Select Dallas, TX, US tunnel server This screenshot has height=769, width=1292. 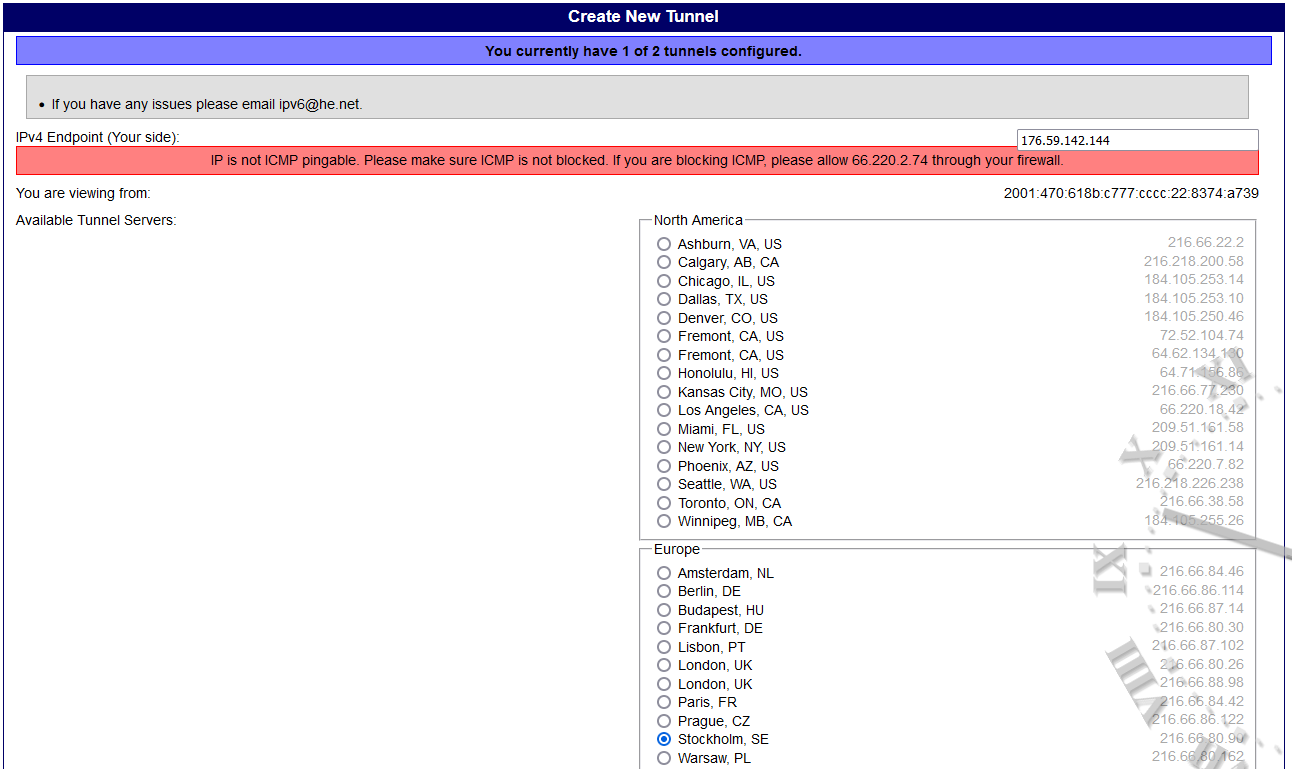coord(664,299)
